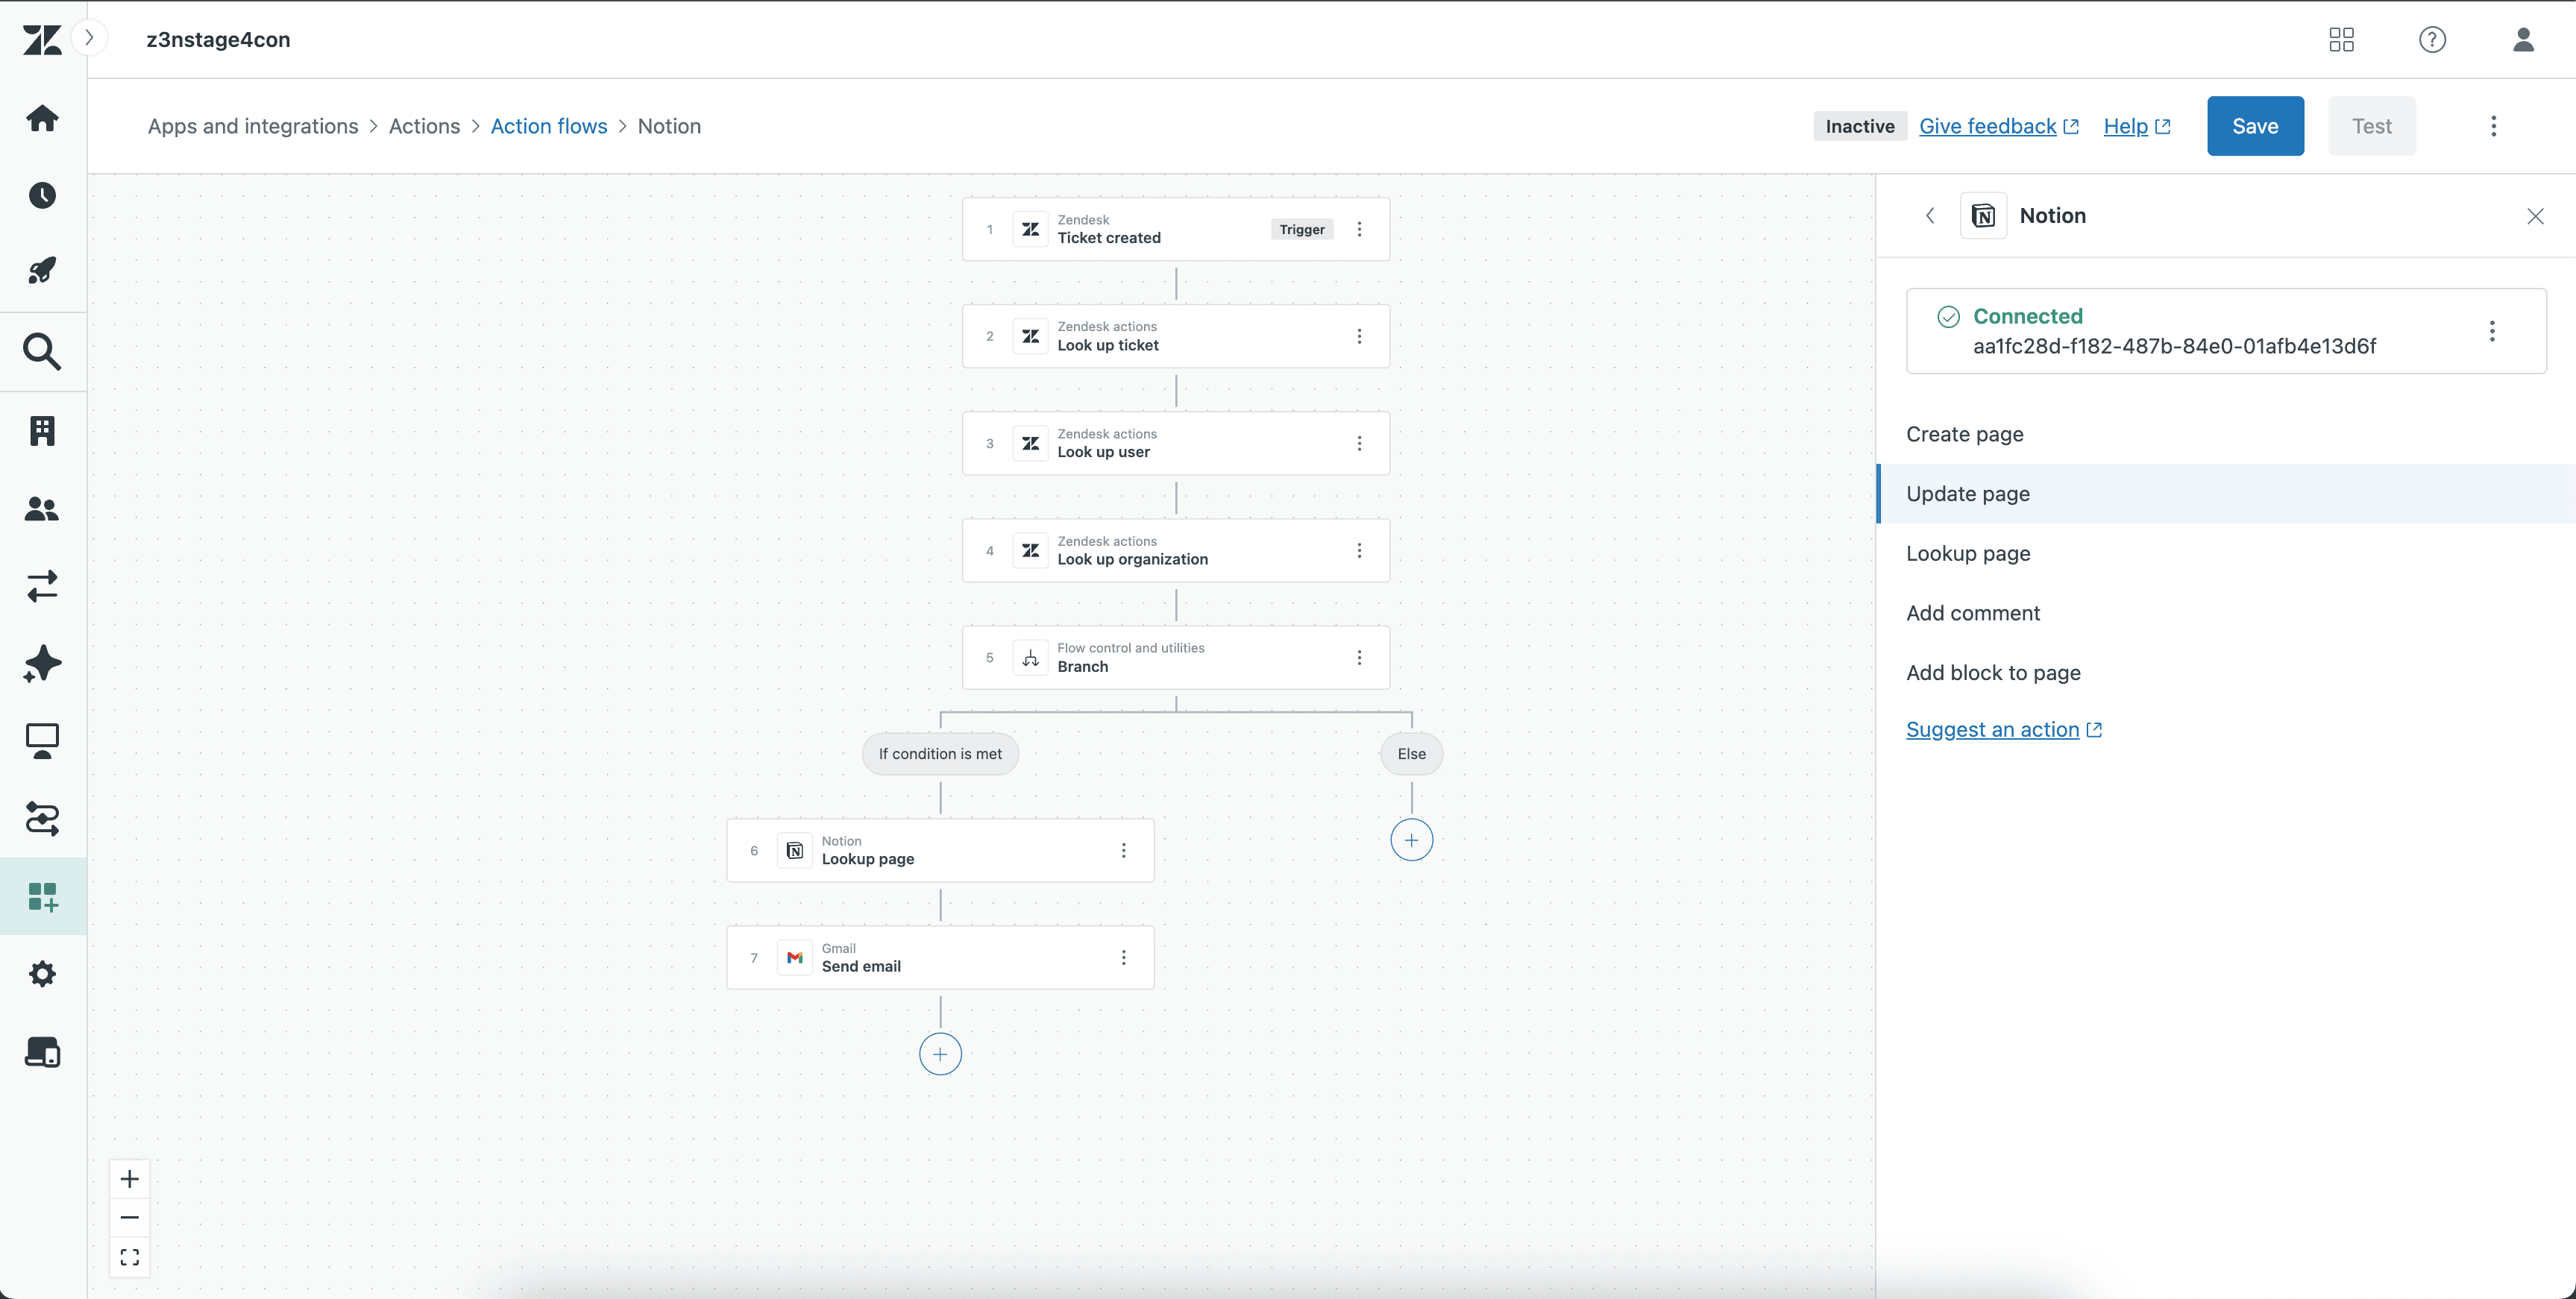Choose the Lookup page action
The height and width of the screenshot is (1299, 2576).
[x=2226, y=553]
